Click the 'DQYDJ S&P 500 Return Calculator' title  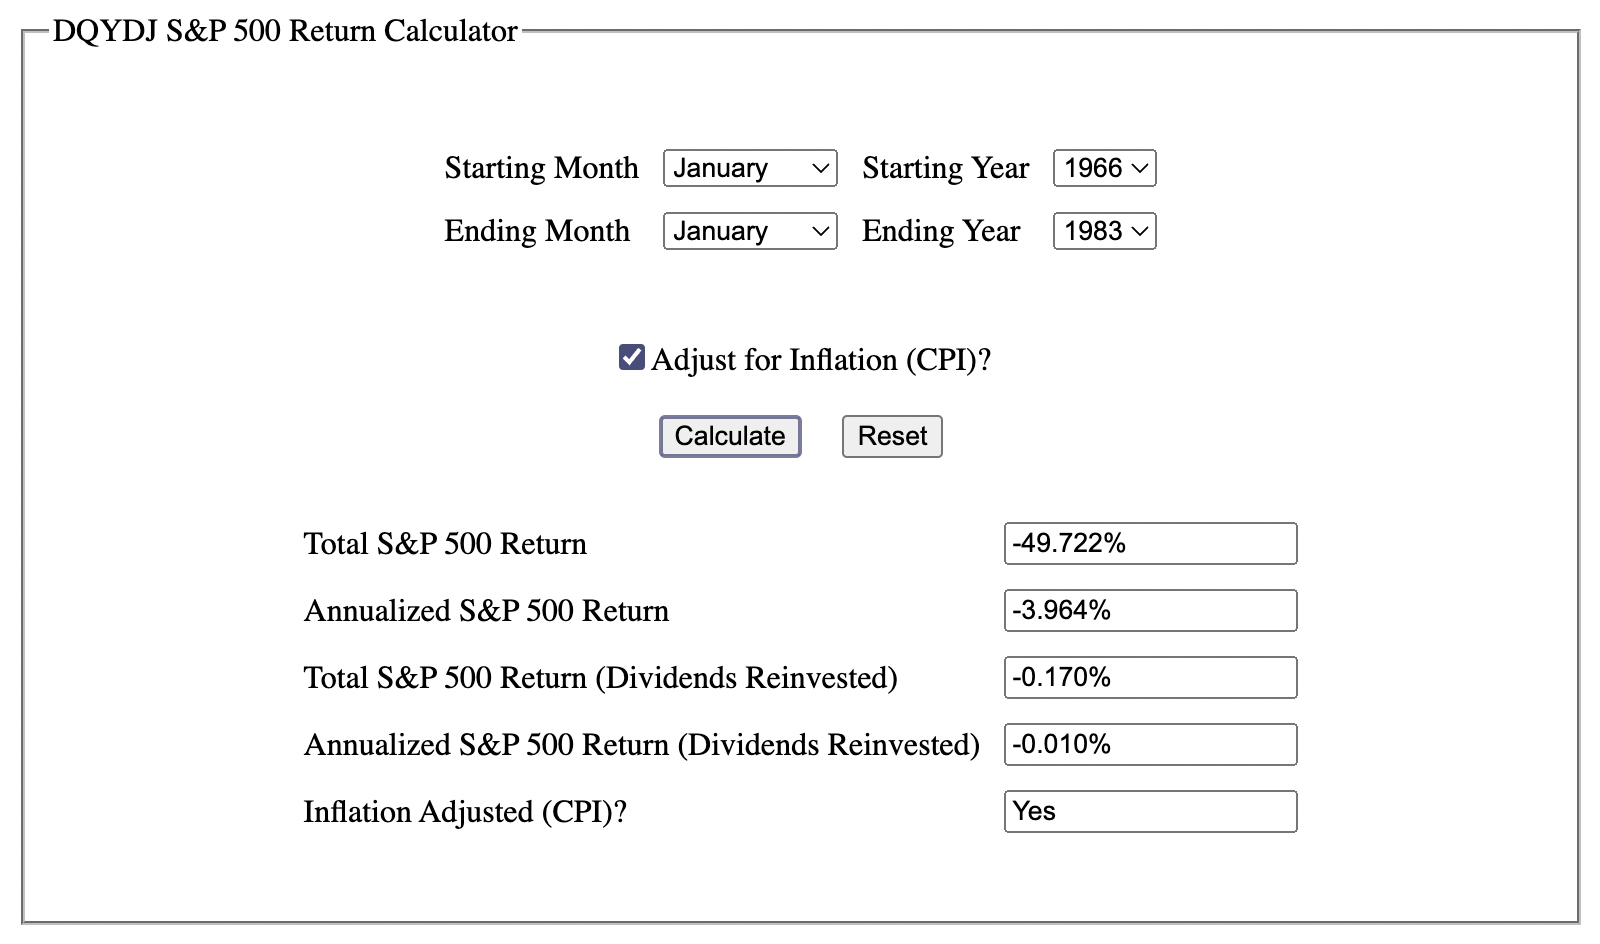coord(285,31)
